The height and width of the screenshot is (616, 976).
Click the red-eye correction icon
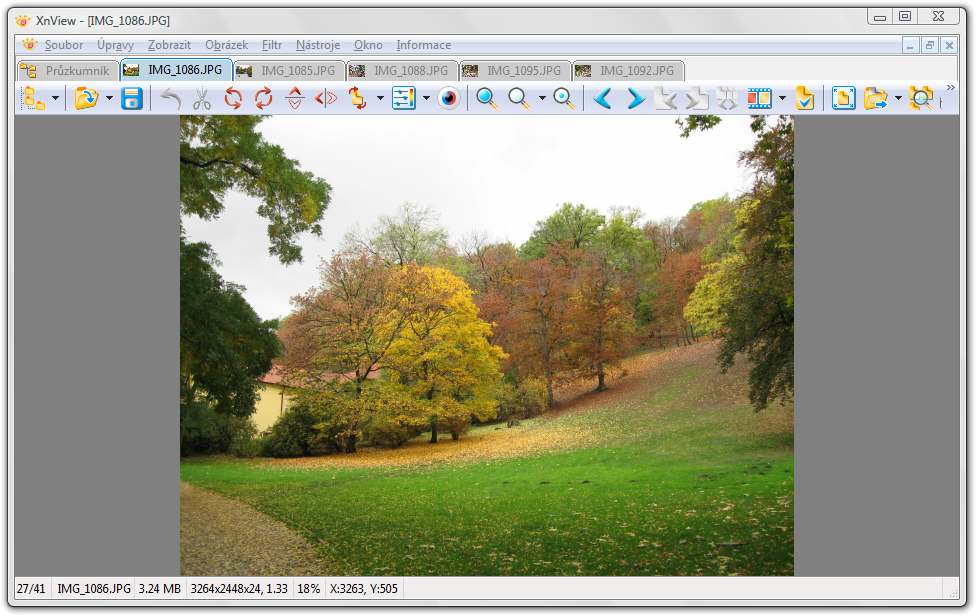pyautogui.click(x=449, y=98)
